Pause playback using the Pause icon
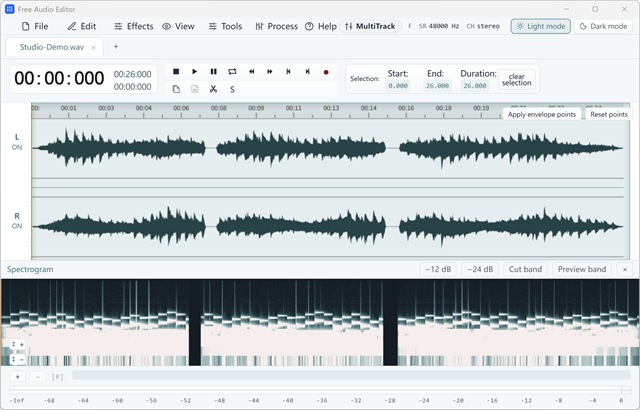Viewport: 640px width, 410px height. point(213,71)
